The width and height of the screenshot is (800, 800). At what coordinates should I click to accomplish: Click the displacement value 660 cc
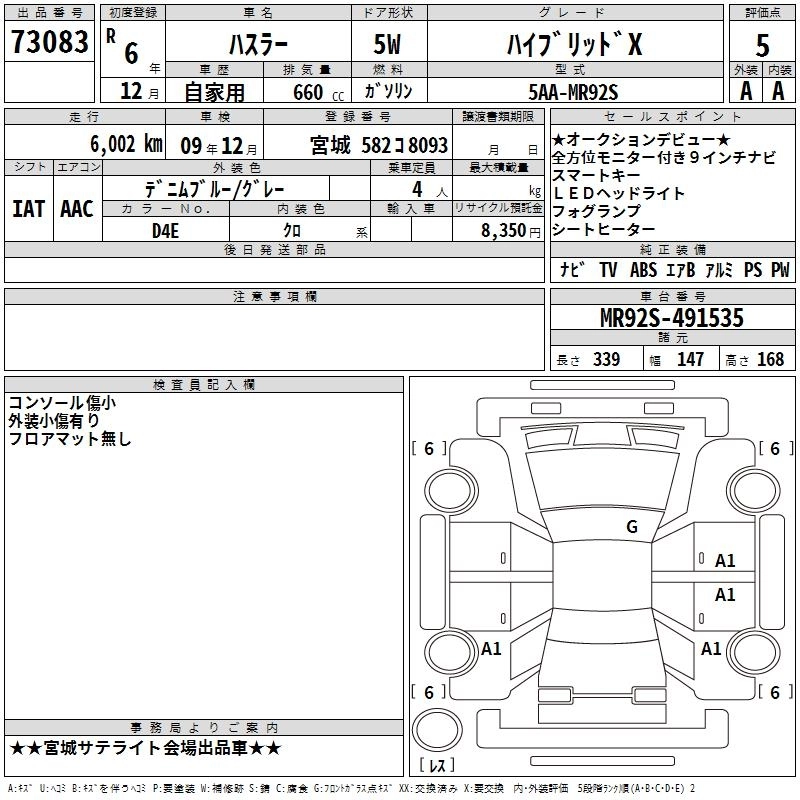coord(318,93)
